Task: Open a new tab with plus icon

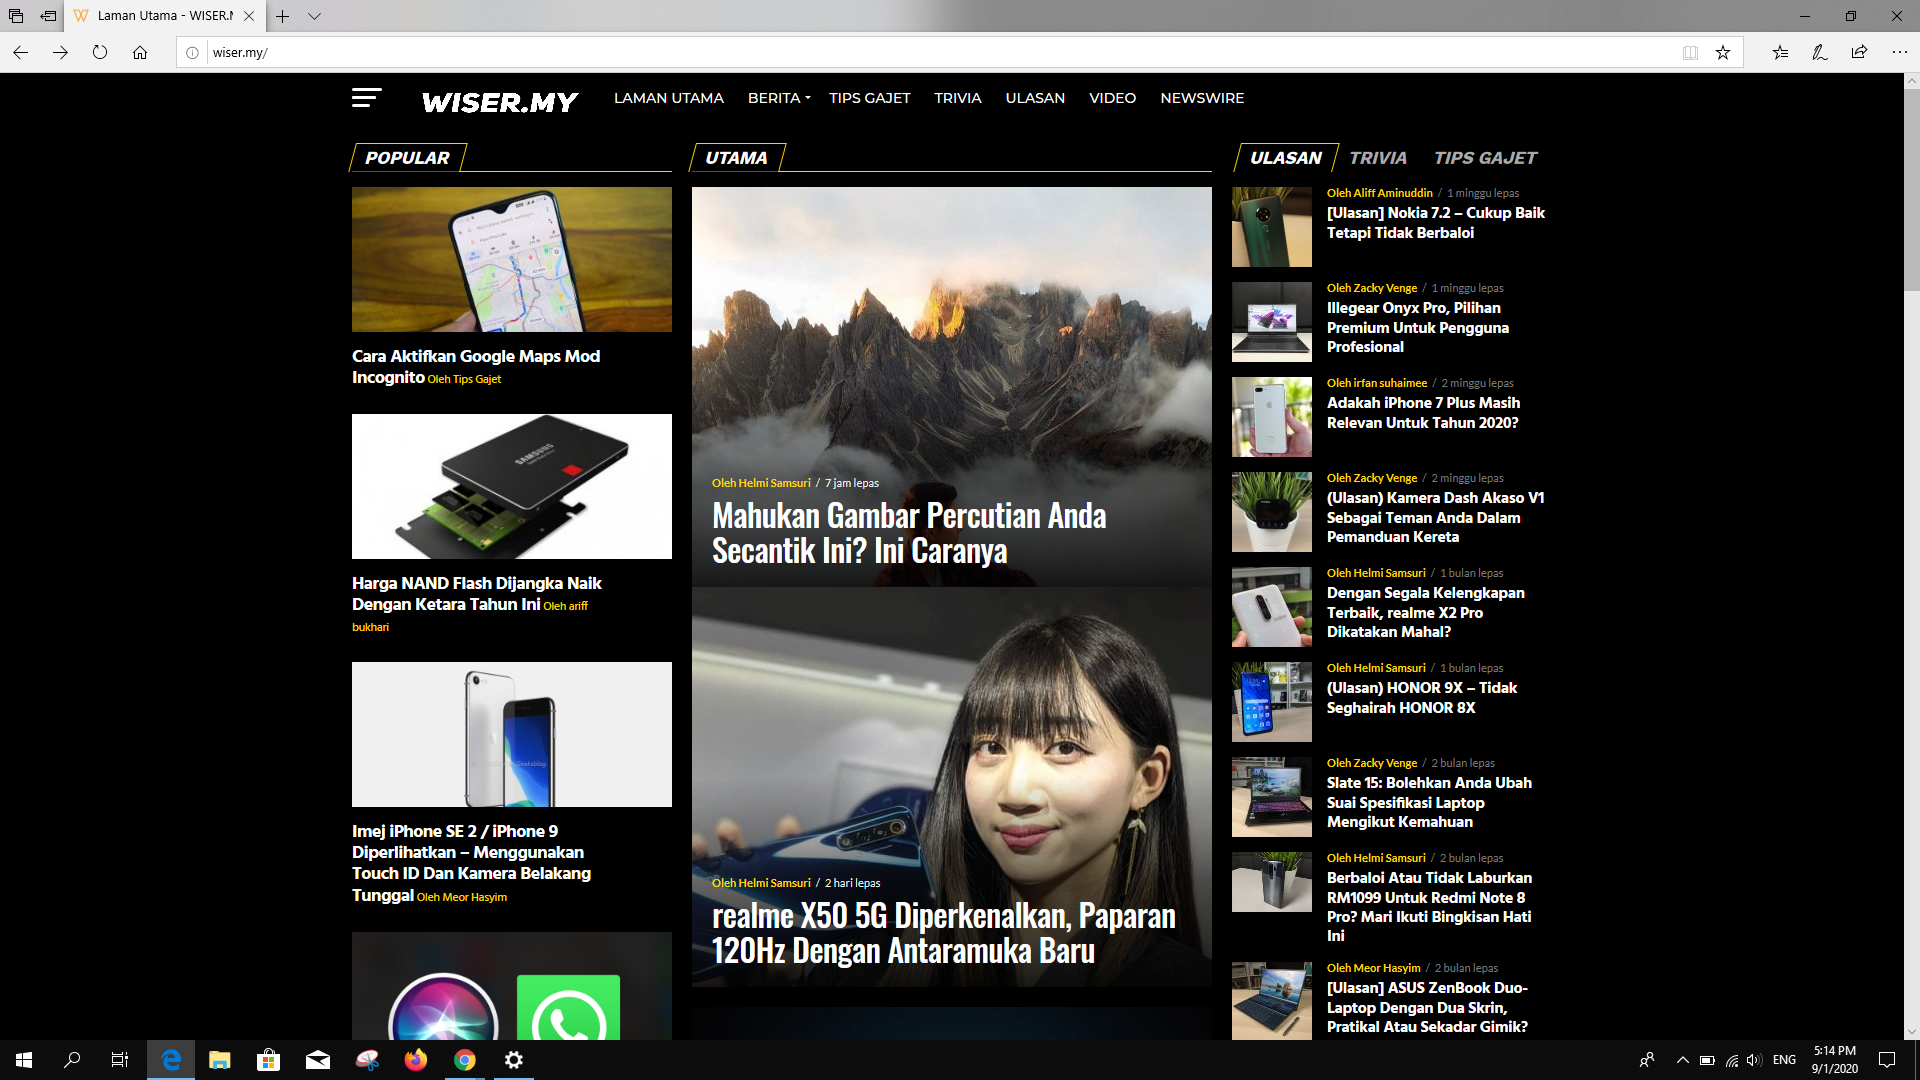Action: (283, 16)
